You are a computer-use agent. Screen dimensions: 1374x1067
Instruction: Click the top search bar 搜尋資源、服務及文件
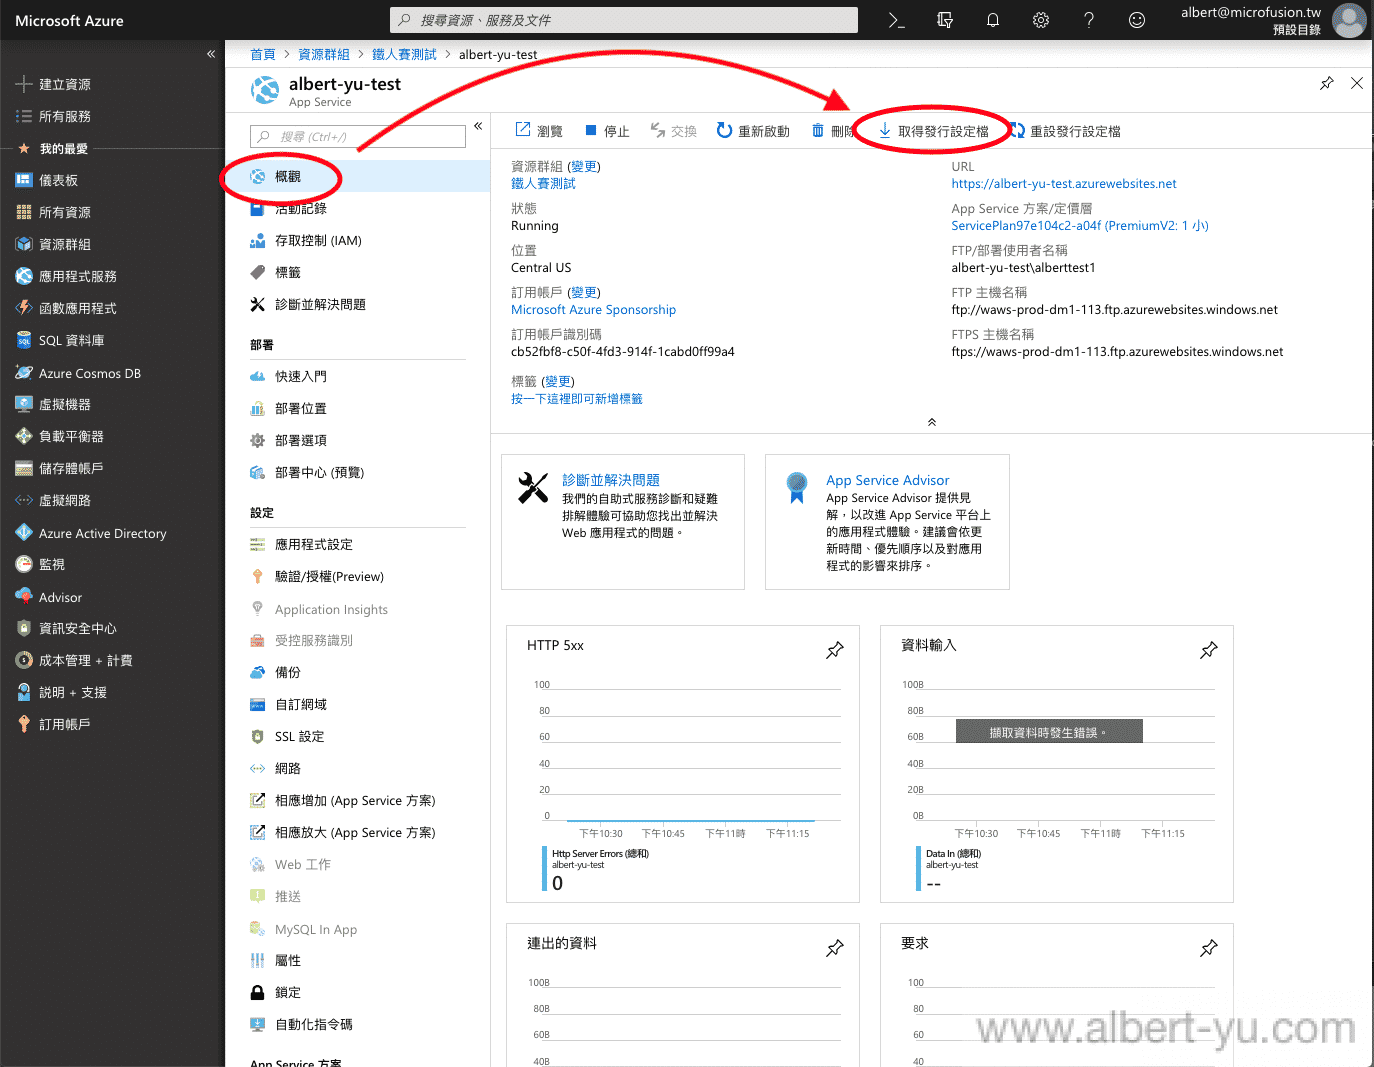pyautogui.click(x=624, y=20)
